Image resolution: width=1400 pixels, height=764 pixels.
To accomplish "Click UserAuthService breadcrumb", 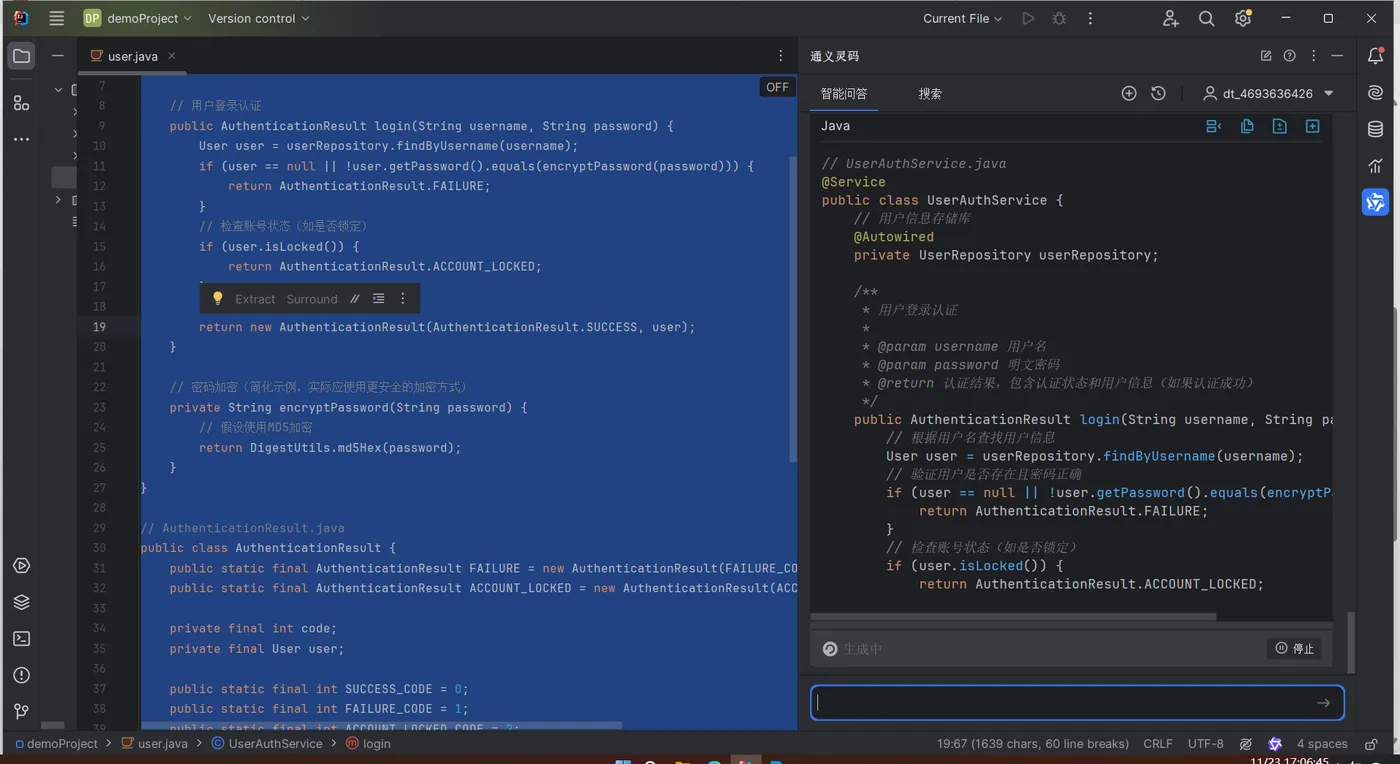I will click(x=266, y=744).
